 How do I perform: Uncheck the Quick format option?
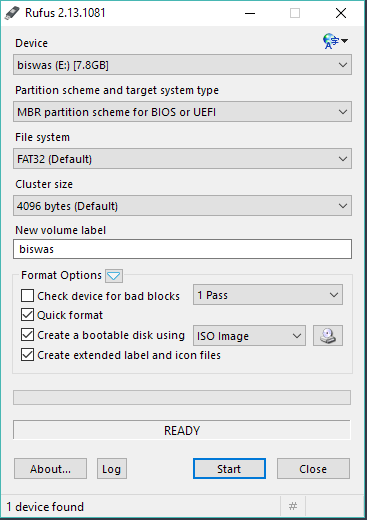[27, 315]
